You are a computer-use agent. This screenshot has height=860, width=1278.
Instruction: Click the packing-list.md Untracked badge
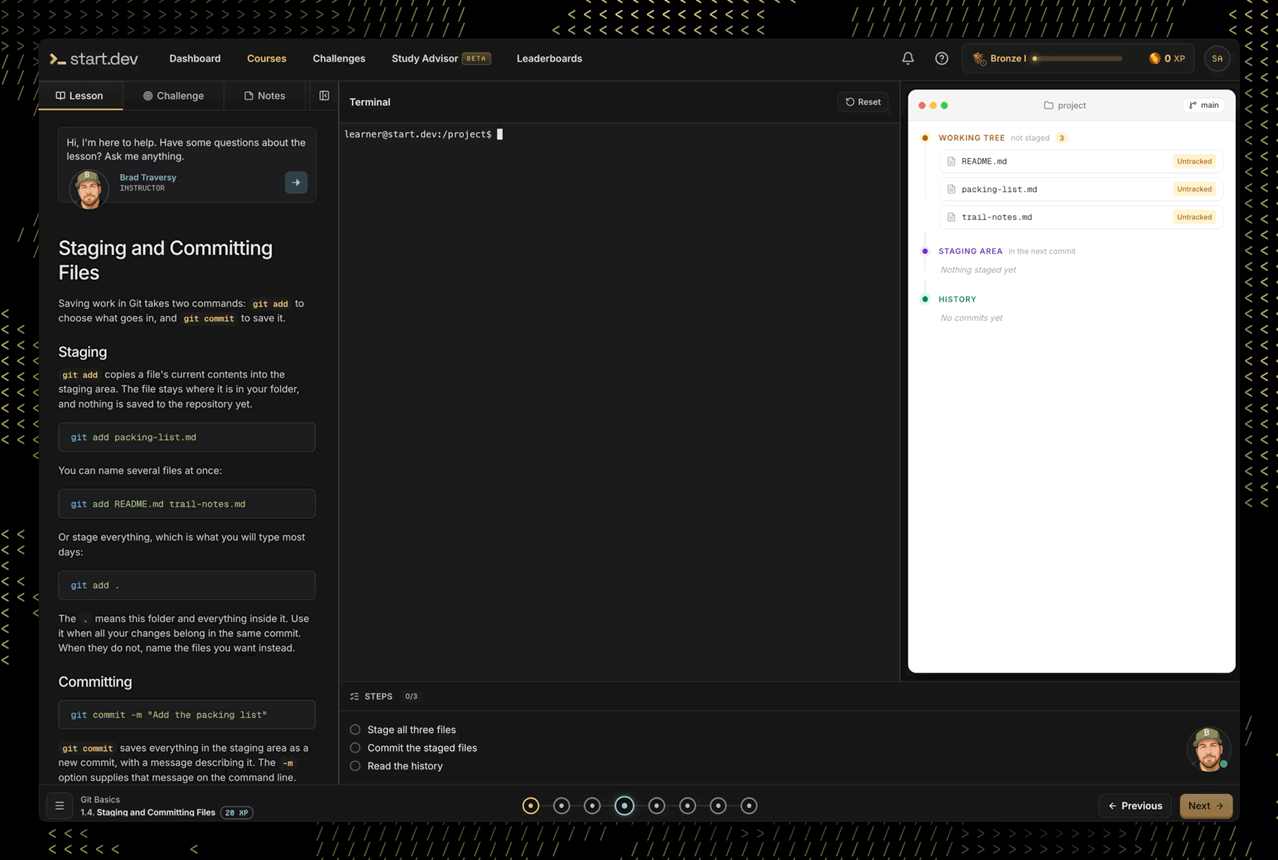coord(1194,189)
